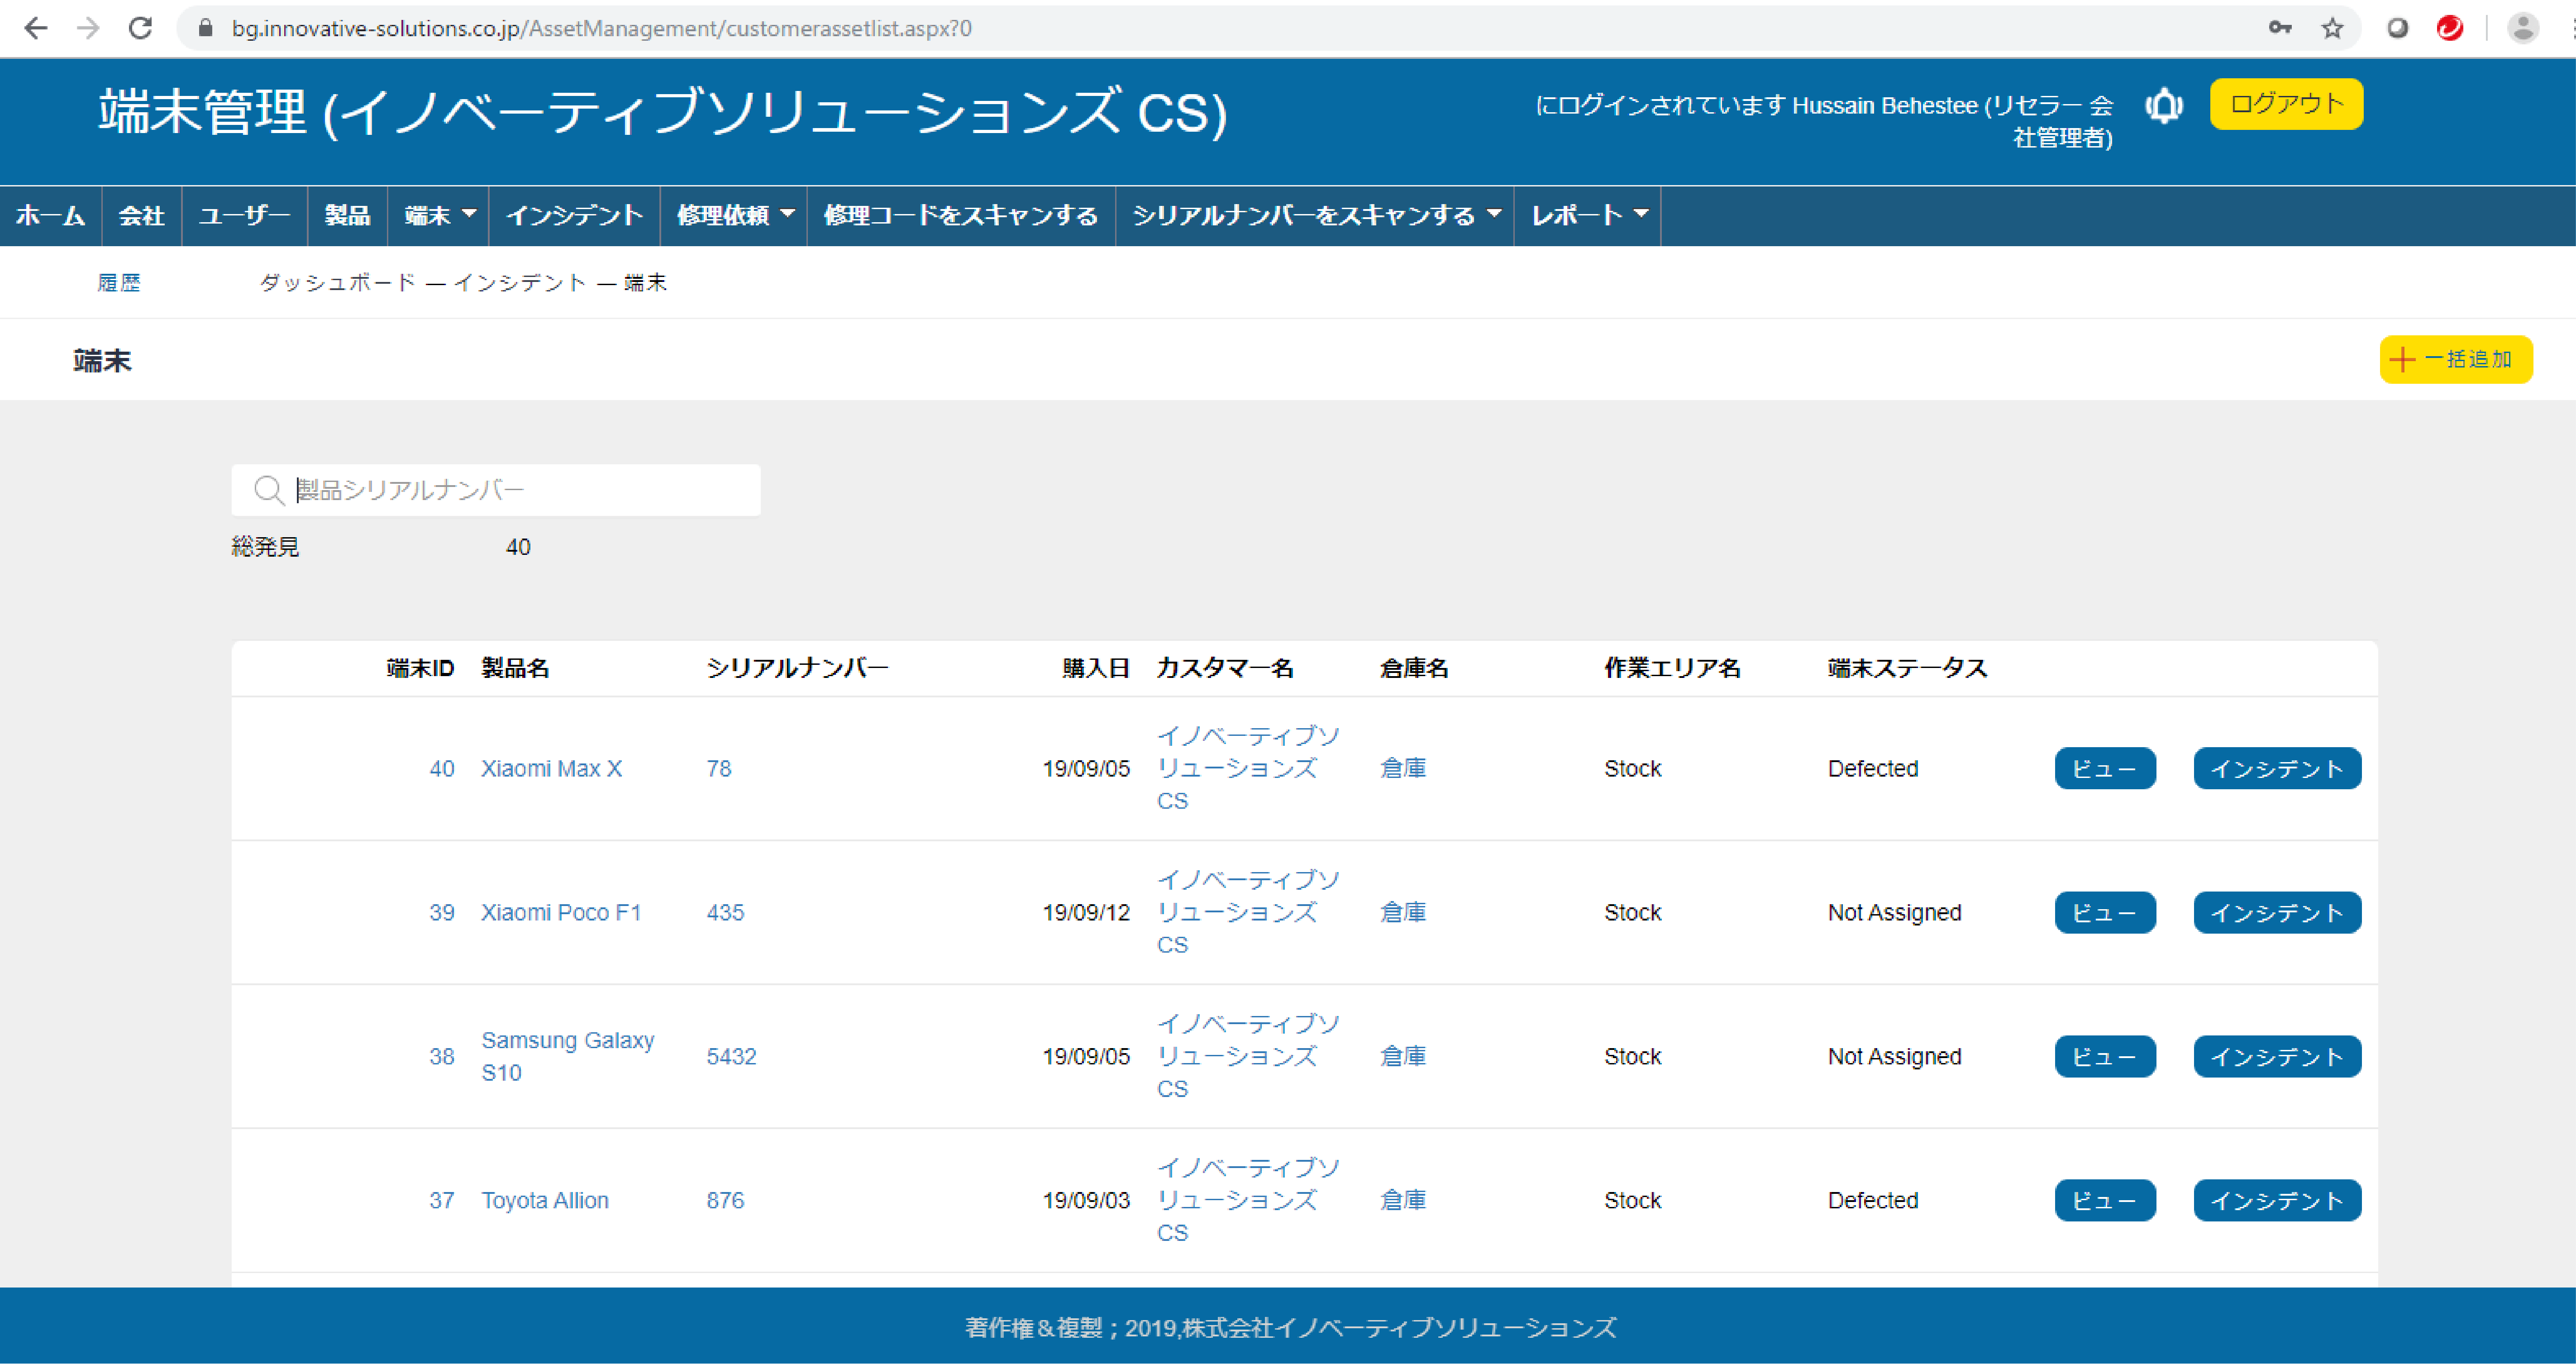Open 修理コードをスキャンする menu item
The image size is (2576, 1364).
point(960,216)
